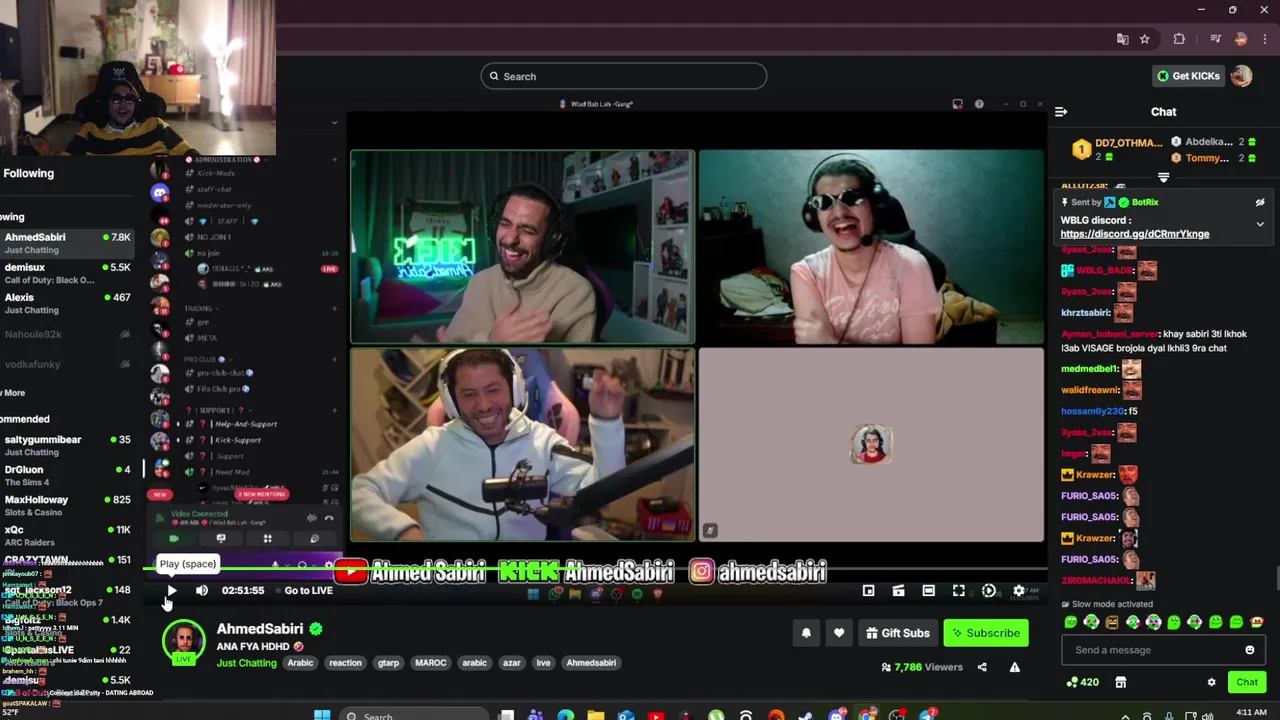Select the Ahmedsabiri tag
Image resolution: width=1280 pixels, height=720 pixels.
(x=591, y=663)
